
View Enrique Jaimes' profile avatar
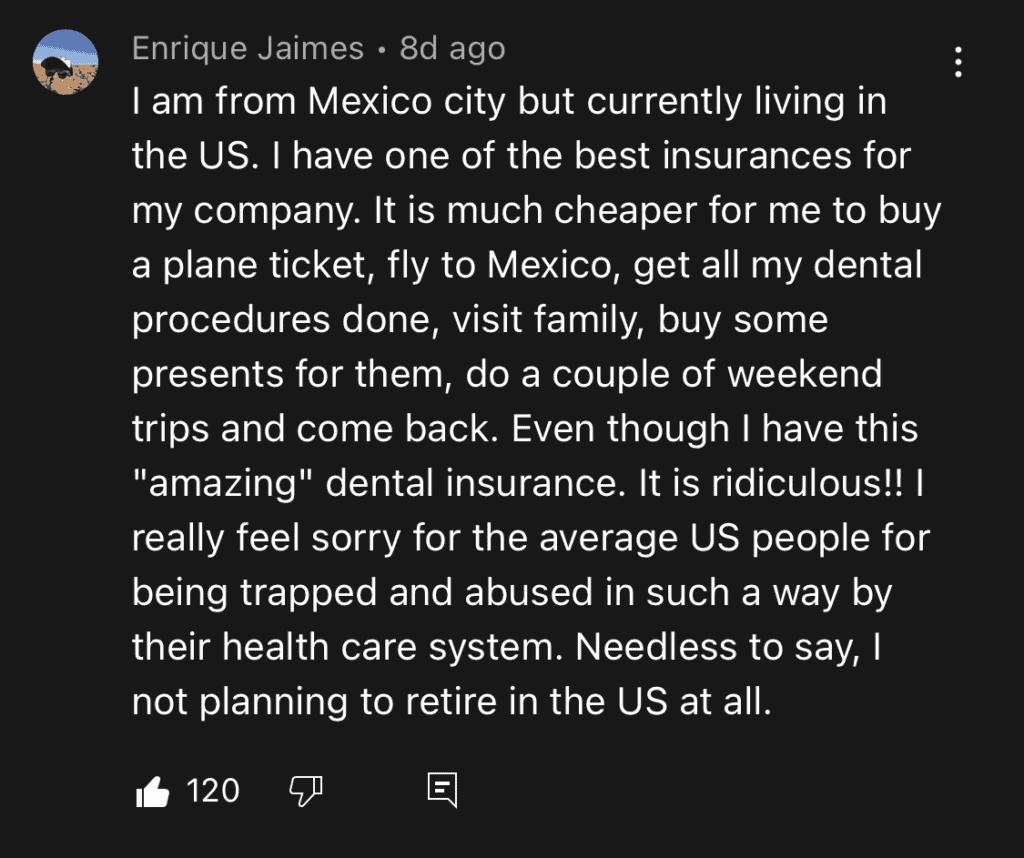tap(65, 62)
